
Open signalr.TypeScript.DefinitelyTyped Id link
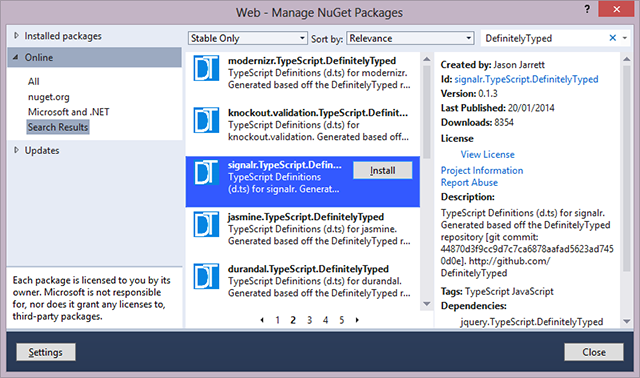point(526,79)
